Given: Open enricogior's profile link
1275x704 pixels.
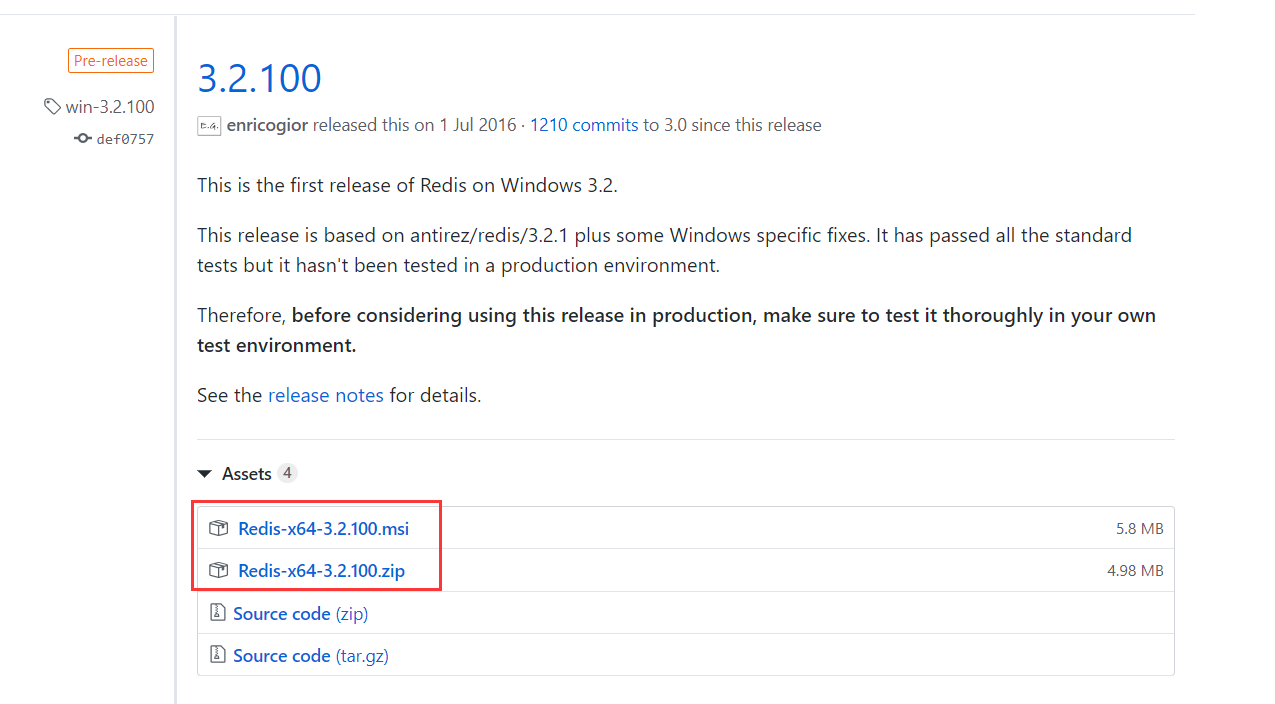Looking at the screenshot, I should point(266,124).
